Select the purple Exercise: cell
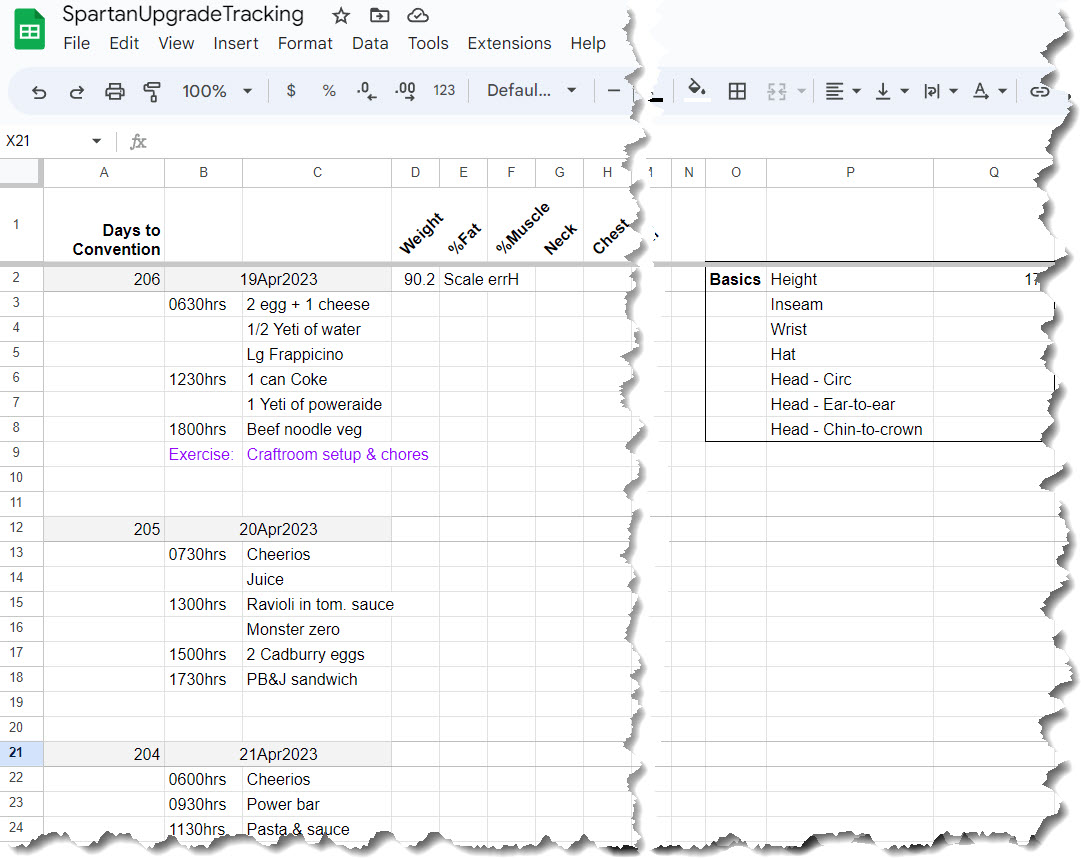The width and height of the screenshot is (1081, 858). (x=203, y=454)
